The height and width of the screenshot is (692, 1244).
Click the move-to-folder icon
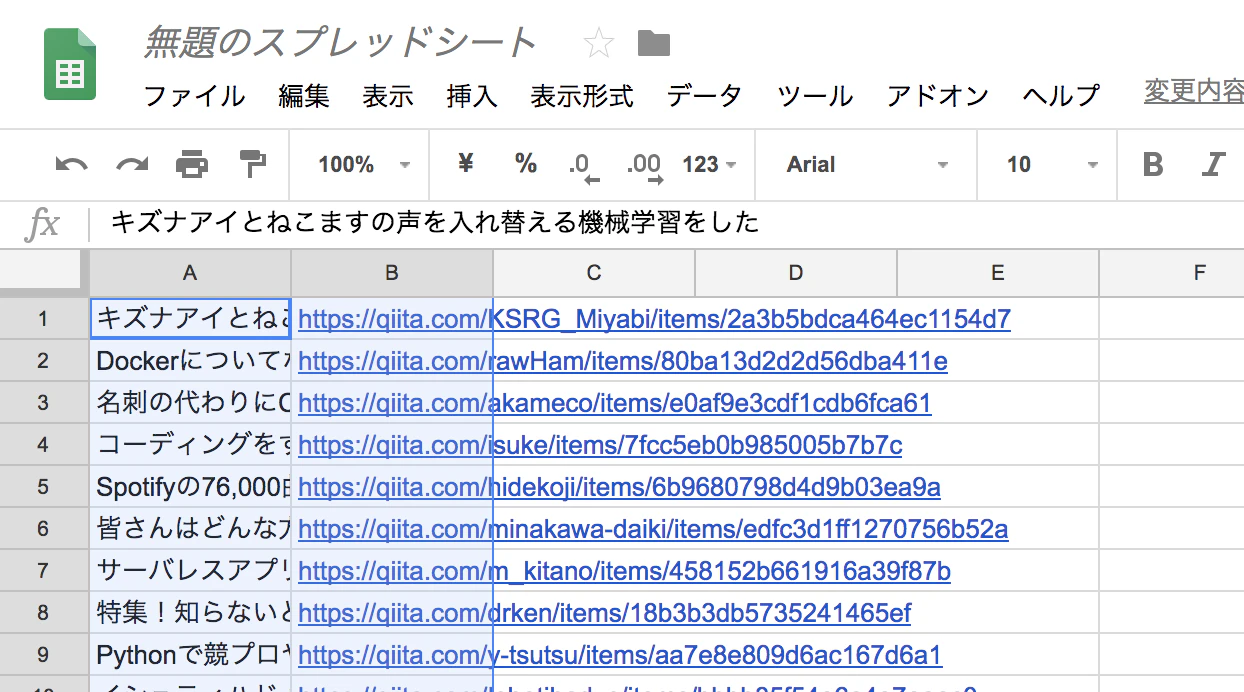[x=654, y=43]
